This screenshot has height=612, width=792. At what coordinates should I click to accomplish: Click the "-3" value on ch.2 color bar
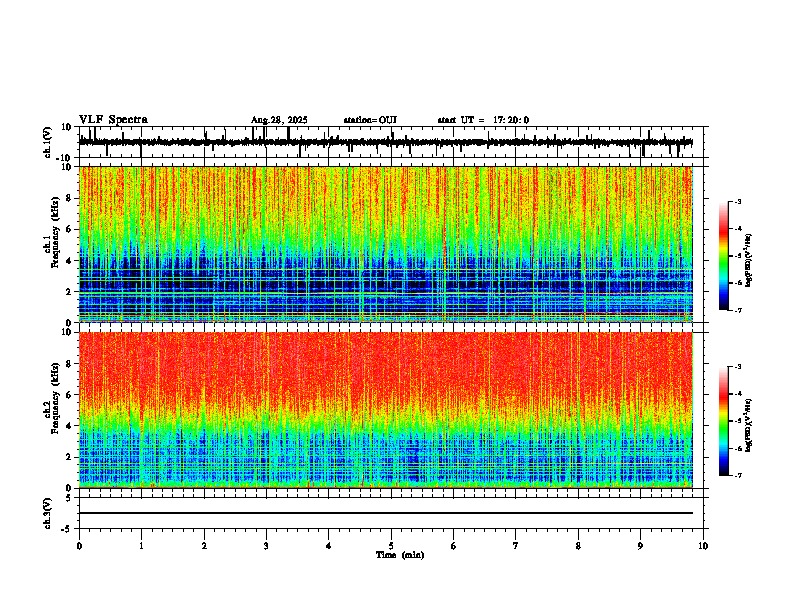pyautogui.click(x=737, y=367)
